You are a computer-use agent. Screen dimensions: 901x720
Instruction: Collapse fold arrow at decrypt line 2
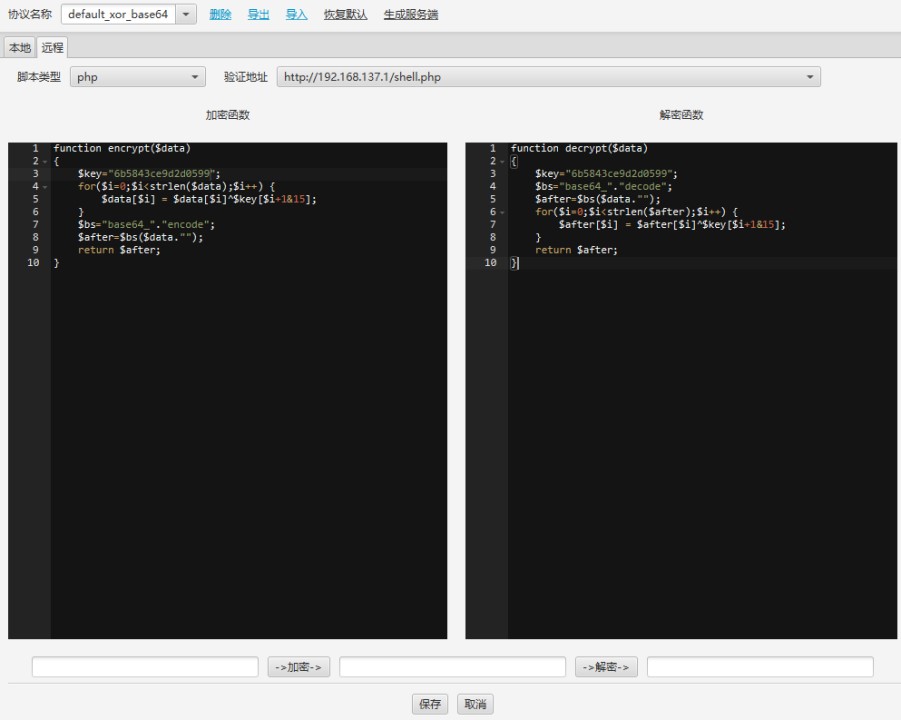[x=502, y=161]
